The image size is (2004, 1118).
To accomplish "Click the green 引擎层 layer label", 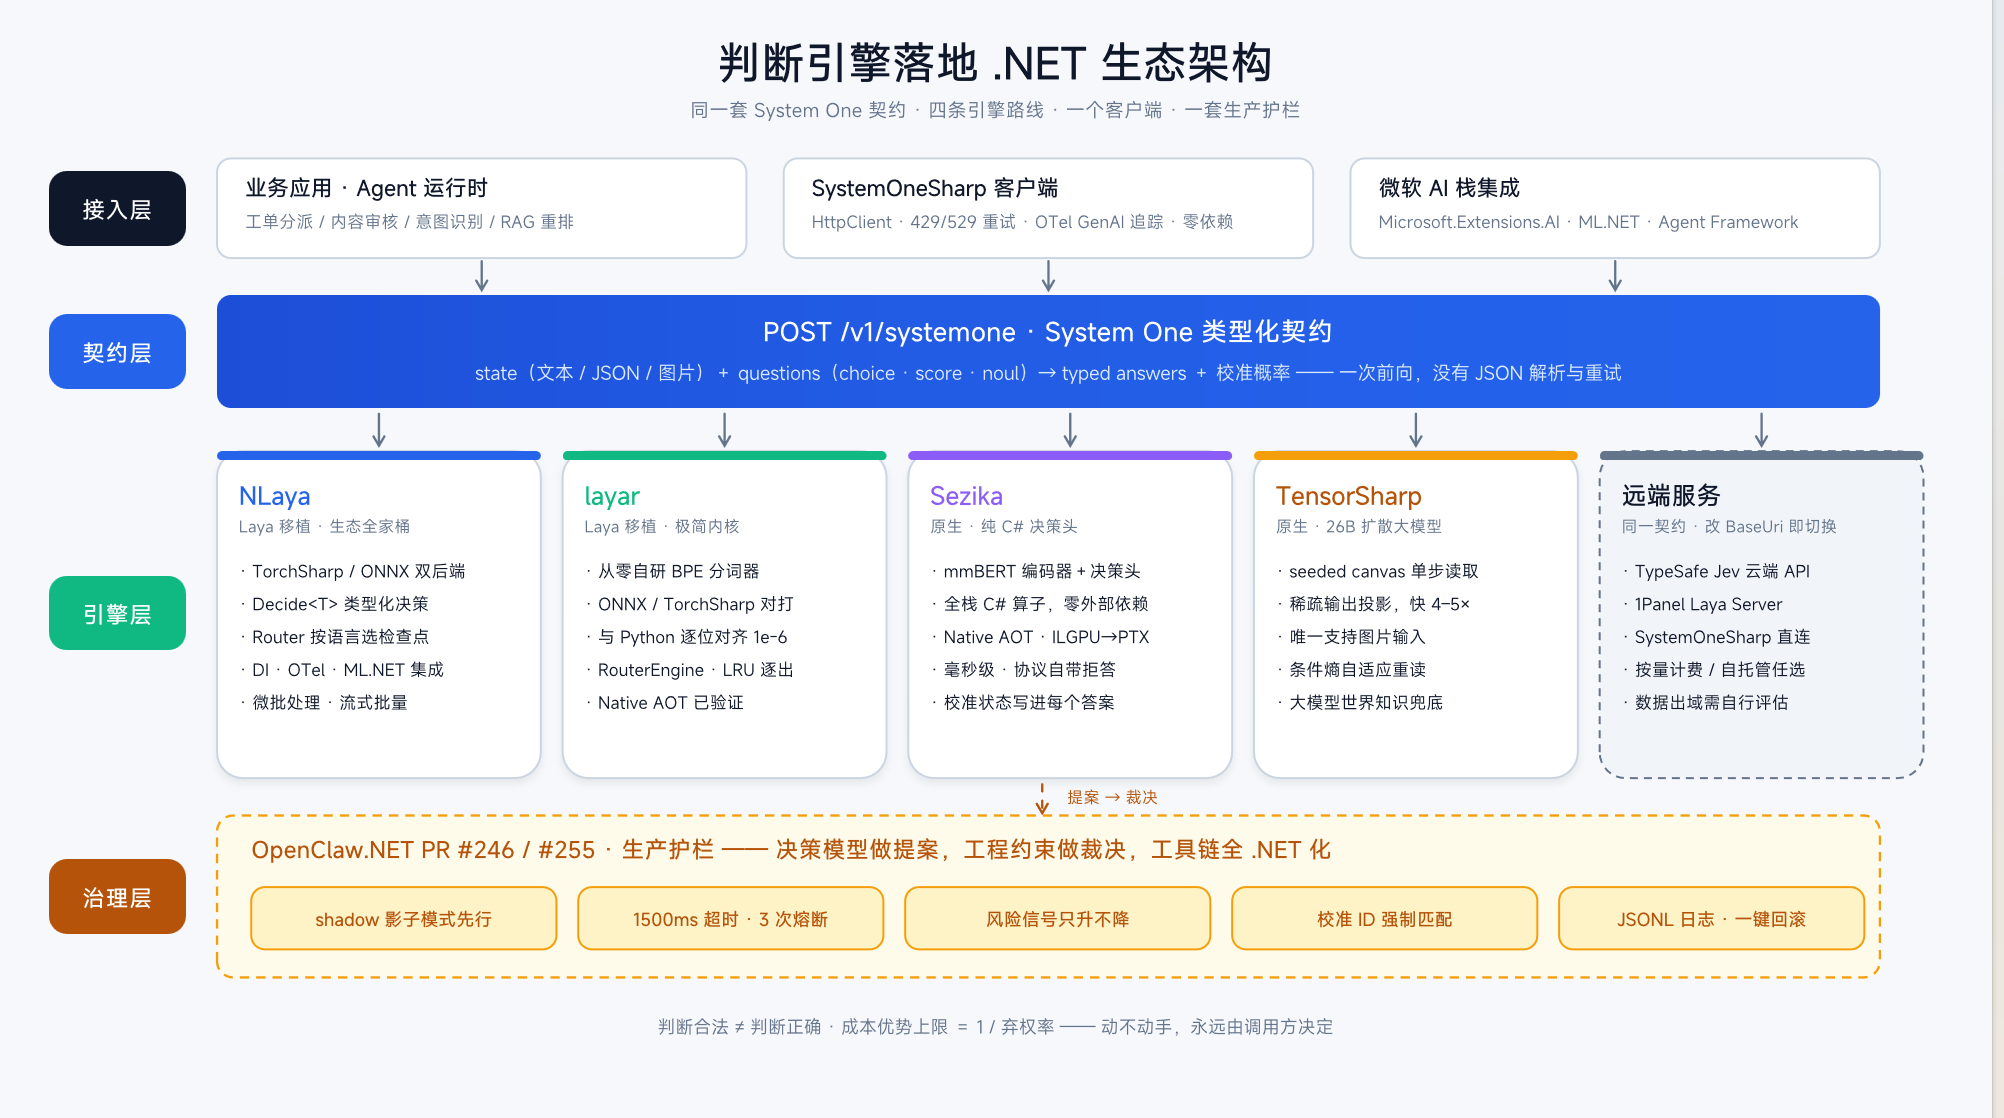I will pos(117,614).
